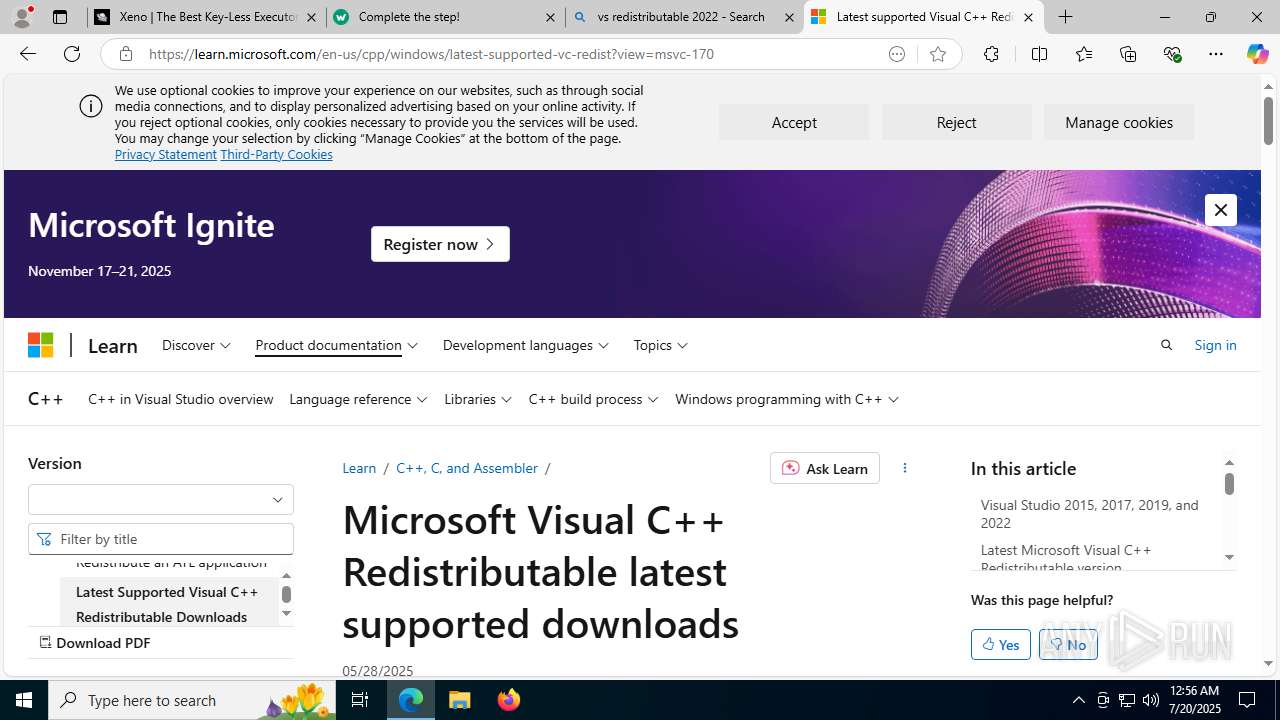Expand the Libraries menu

click(x=478, y=399)
